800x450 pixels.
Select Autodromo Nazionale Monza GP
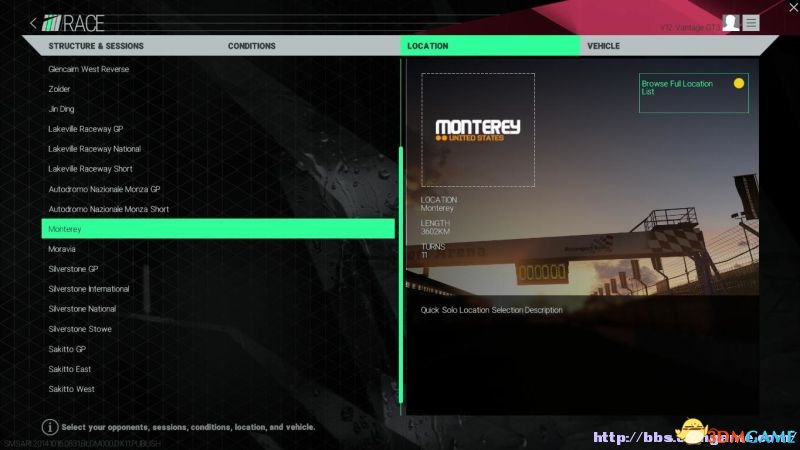click(104, 189)
